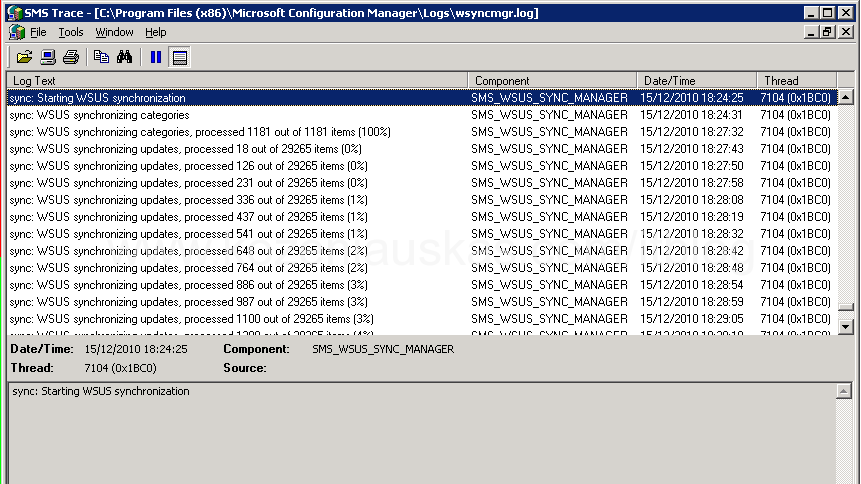Click Date/Time cell '15/12/2010 18:28:08'
This screenshot has height=484, width=861.
click(x=691, y=200)
